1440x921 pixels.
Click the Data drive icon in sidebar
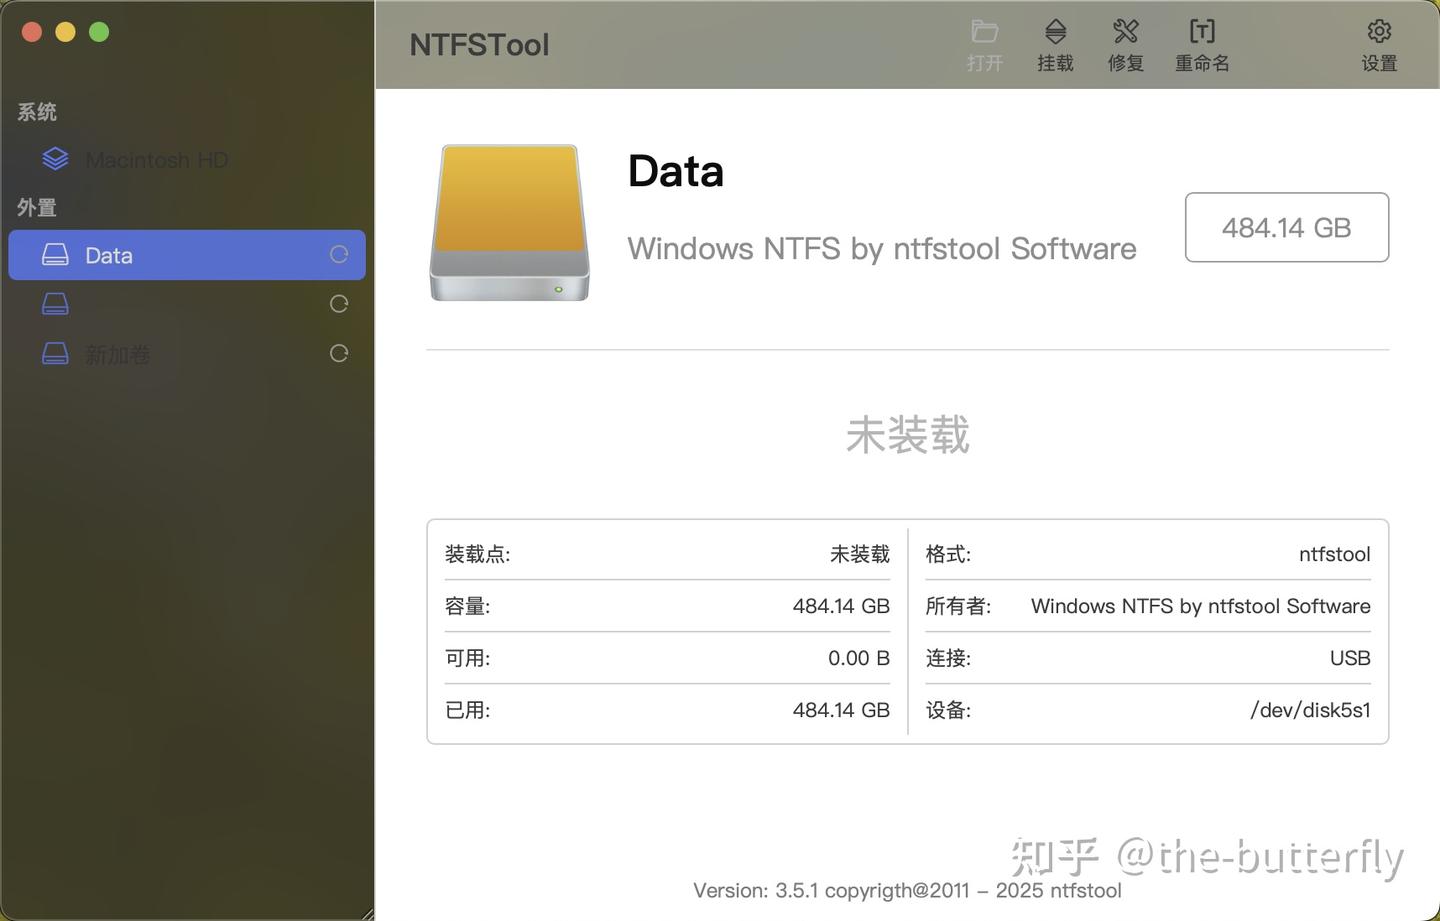pyautogui.click(x=55, y=255)
